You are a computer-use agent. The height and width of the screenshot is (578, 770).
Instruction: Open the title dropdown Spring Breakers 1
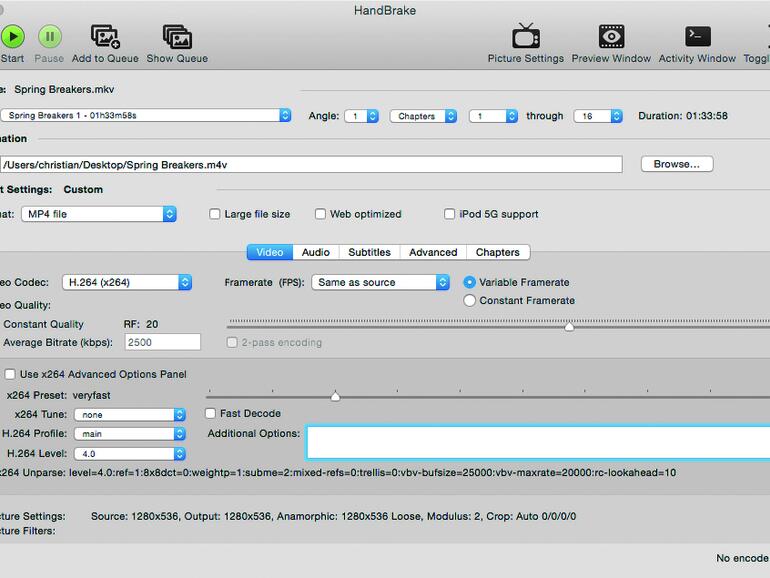[146, 115]
